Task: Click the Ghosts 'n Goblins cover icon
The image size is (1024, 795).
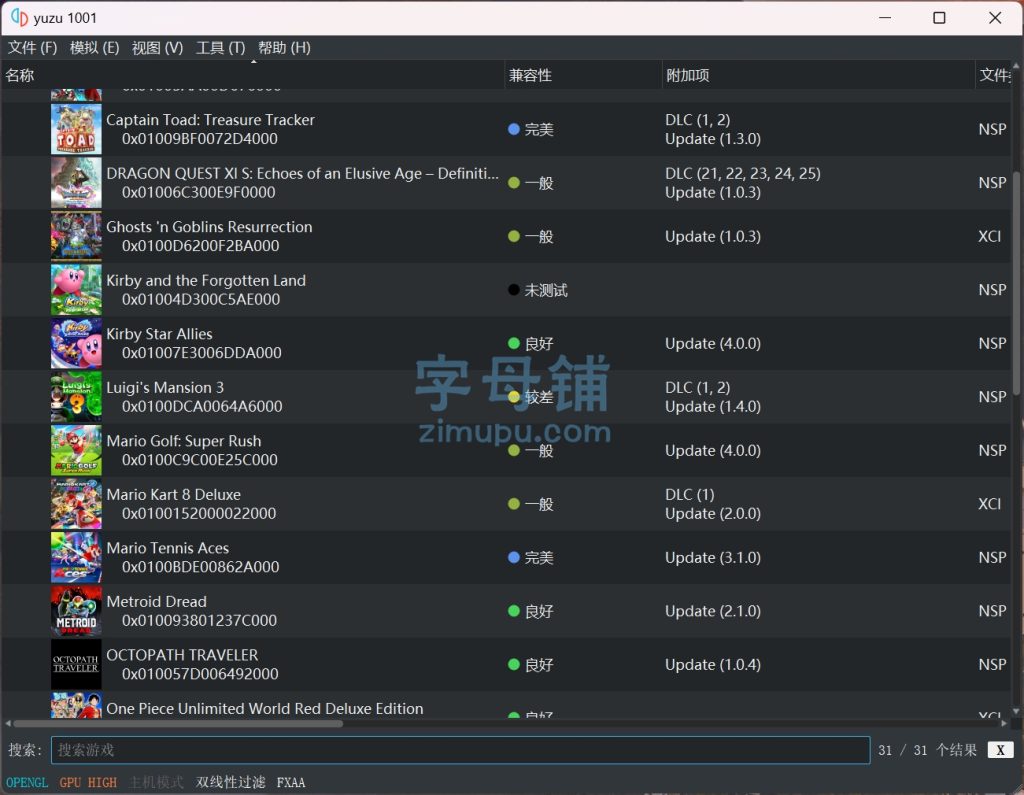Action: tap(76, 236)
